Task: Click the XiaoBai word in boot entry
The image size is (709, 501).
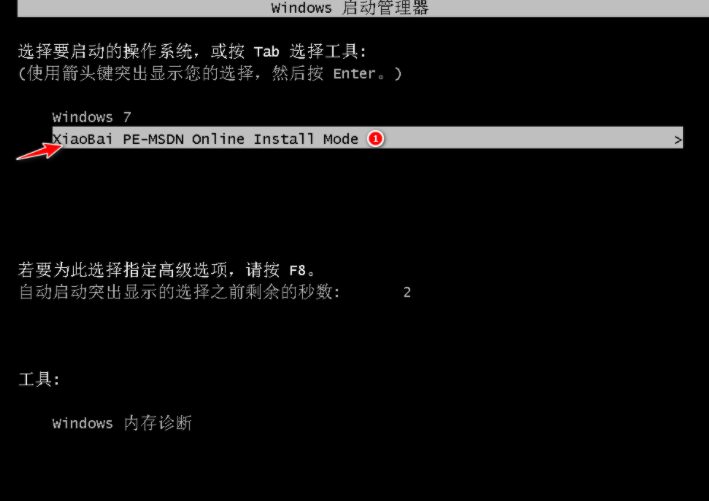Action: click(83, 139)
